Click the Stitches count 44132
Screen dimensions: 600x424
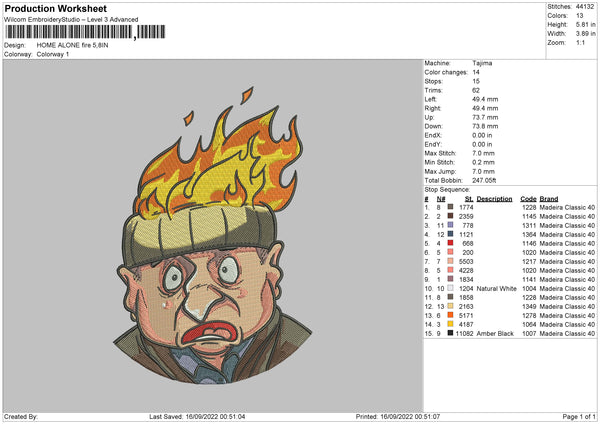tap(585, 7)
